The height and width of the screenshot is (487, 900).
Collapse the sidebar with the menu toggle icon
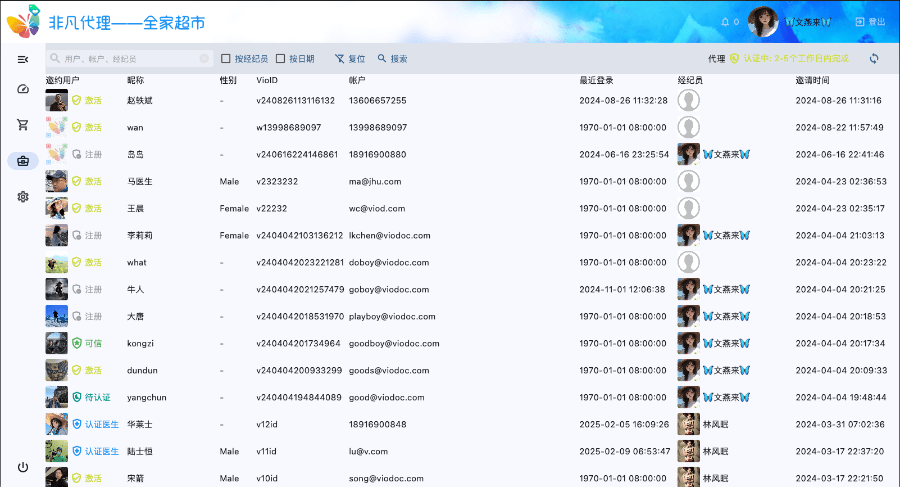pyautogui.click(x=22, y=60)
